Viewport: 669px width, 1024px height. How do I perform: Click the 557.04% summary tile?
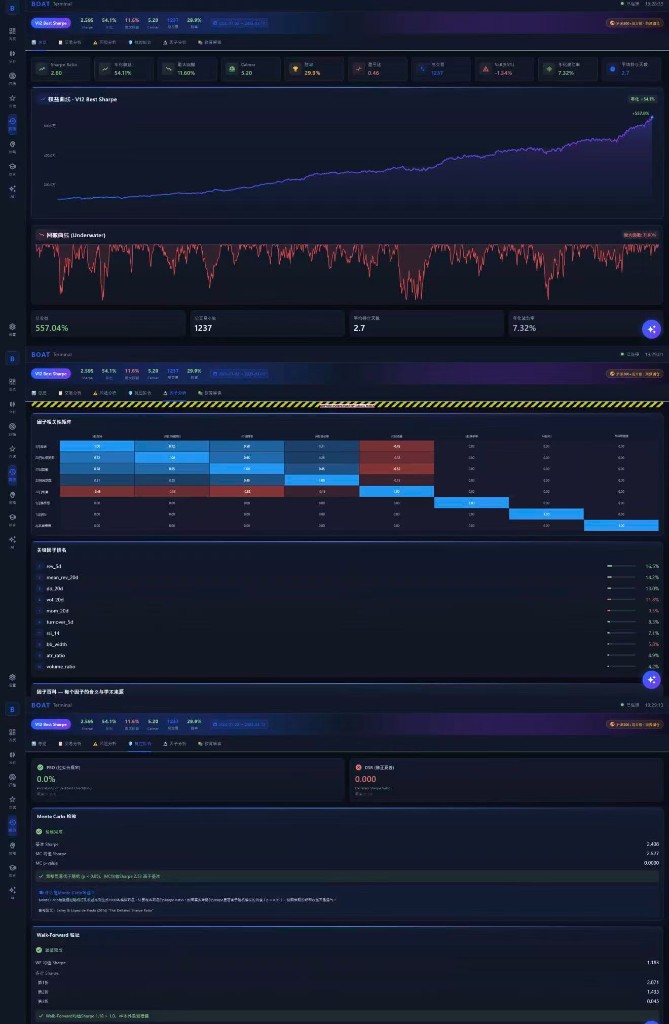108,323
